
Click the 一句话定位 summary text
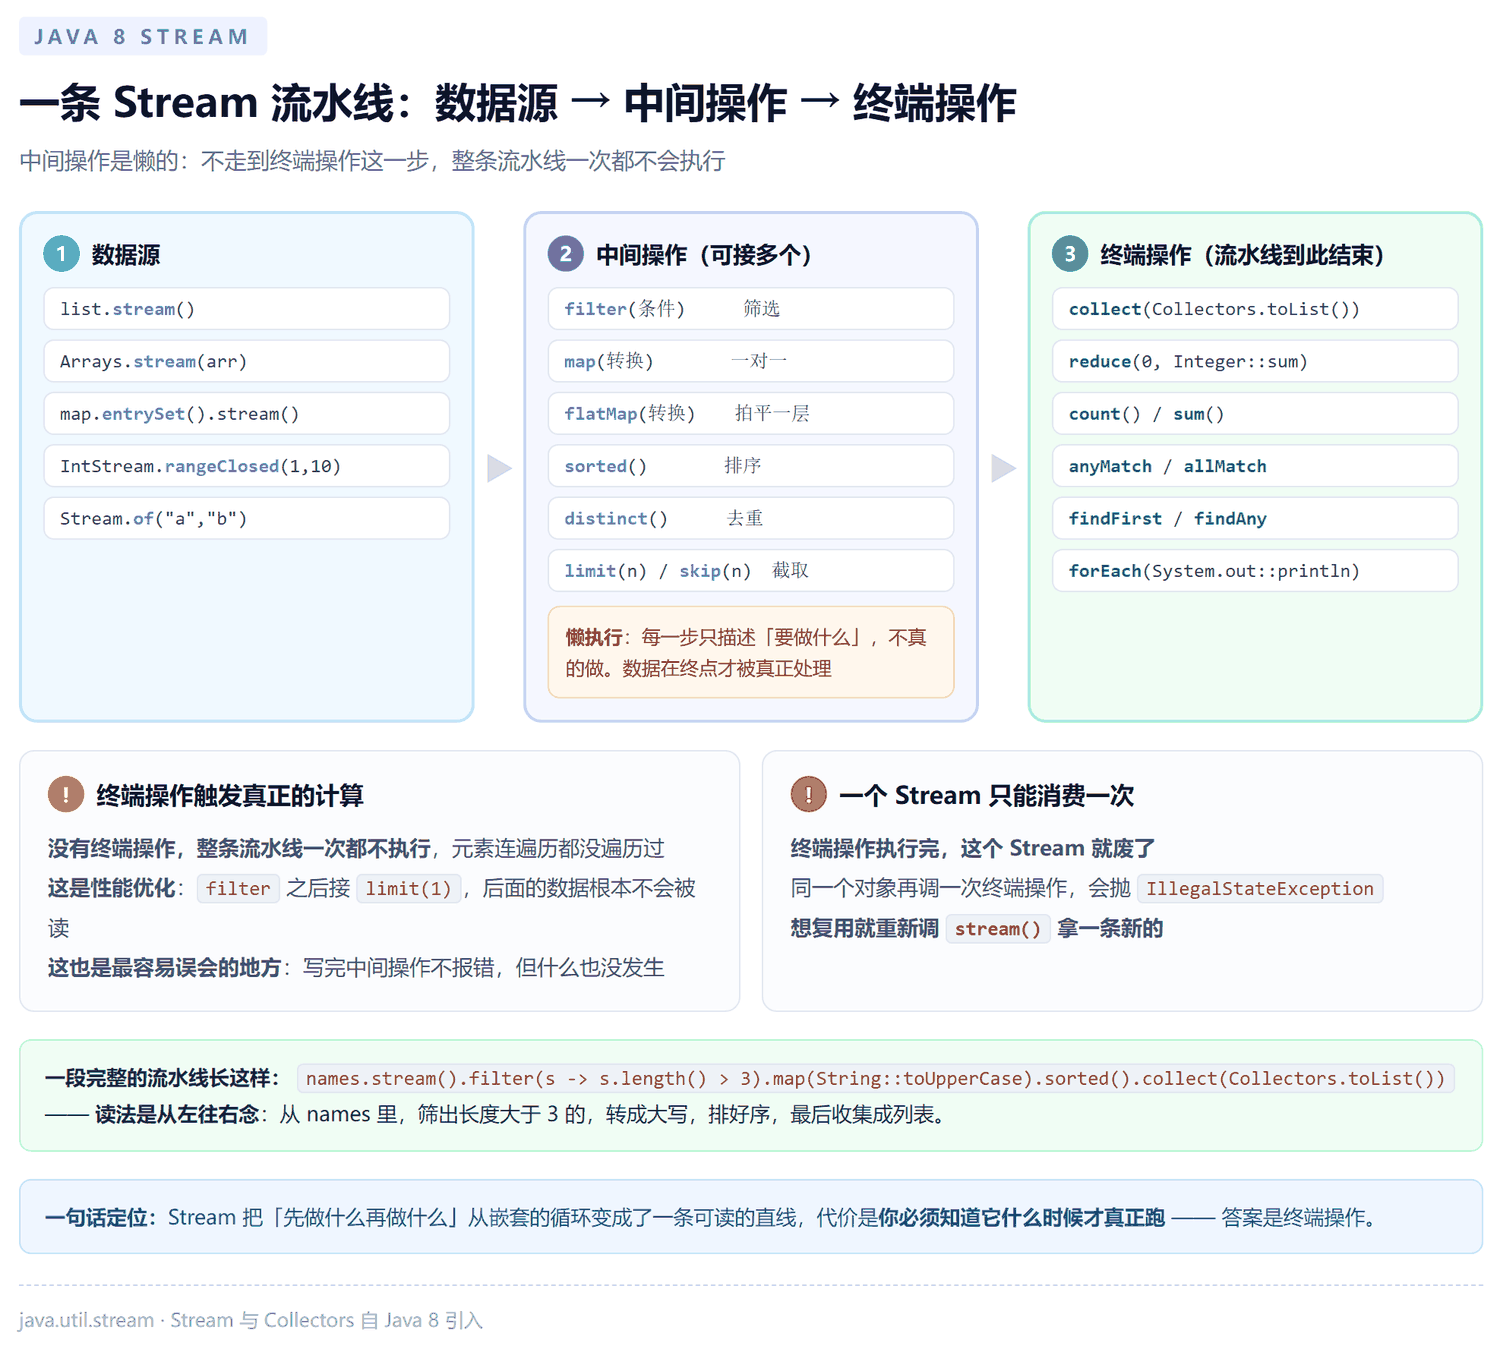point(714,1218)
